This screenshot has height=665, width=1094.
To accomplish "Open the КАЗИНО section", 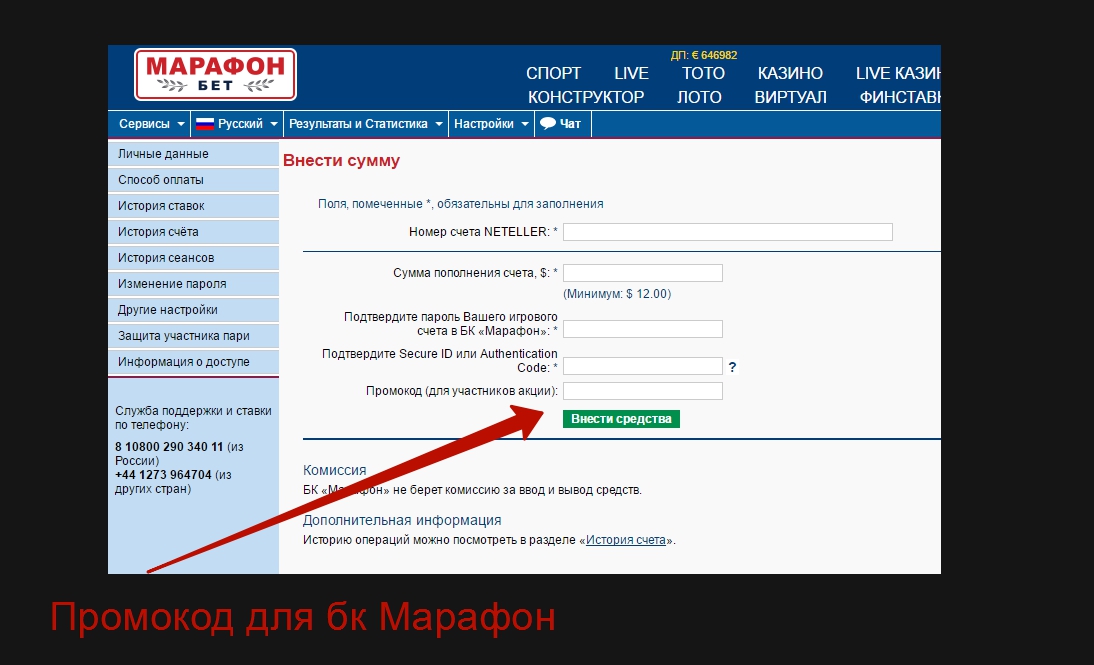I will click(791, 72).
